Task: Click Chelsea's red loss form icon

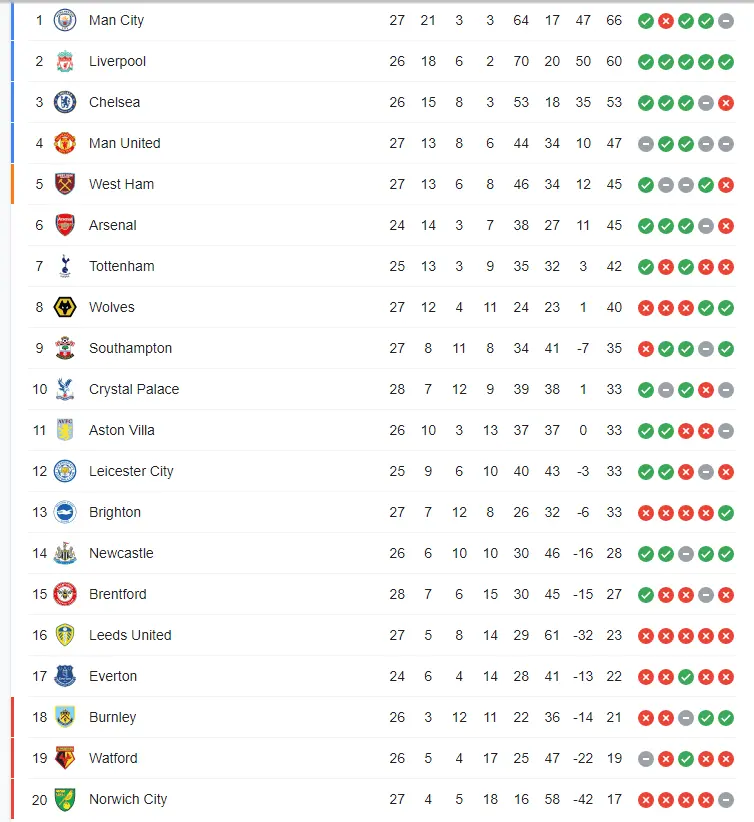Action: coord(726,102)
